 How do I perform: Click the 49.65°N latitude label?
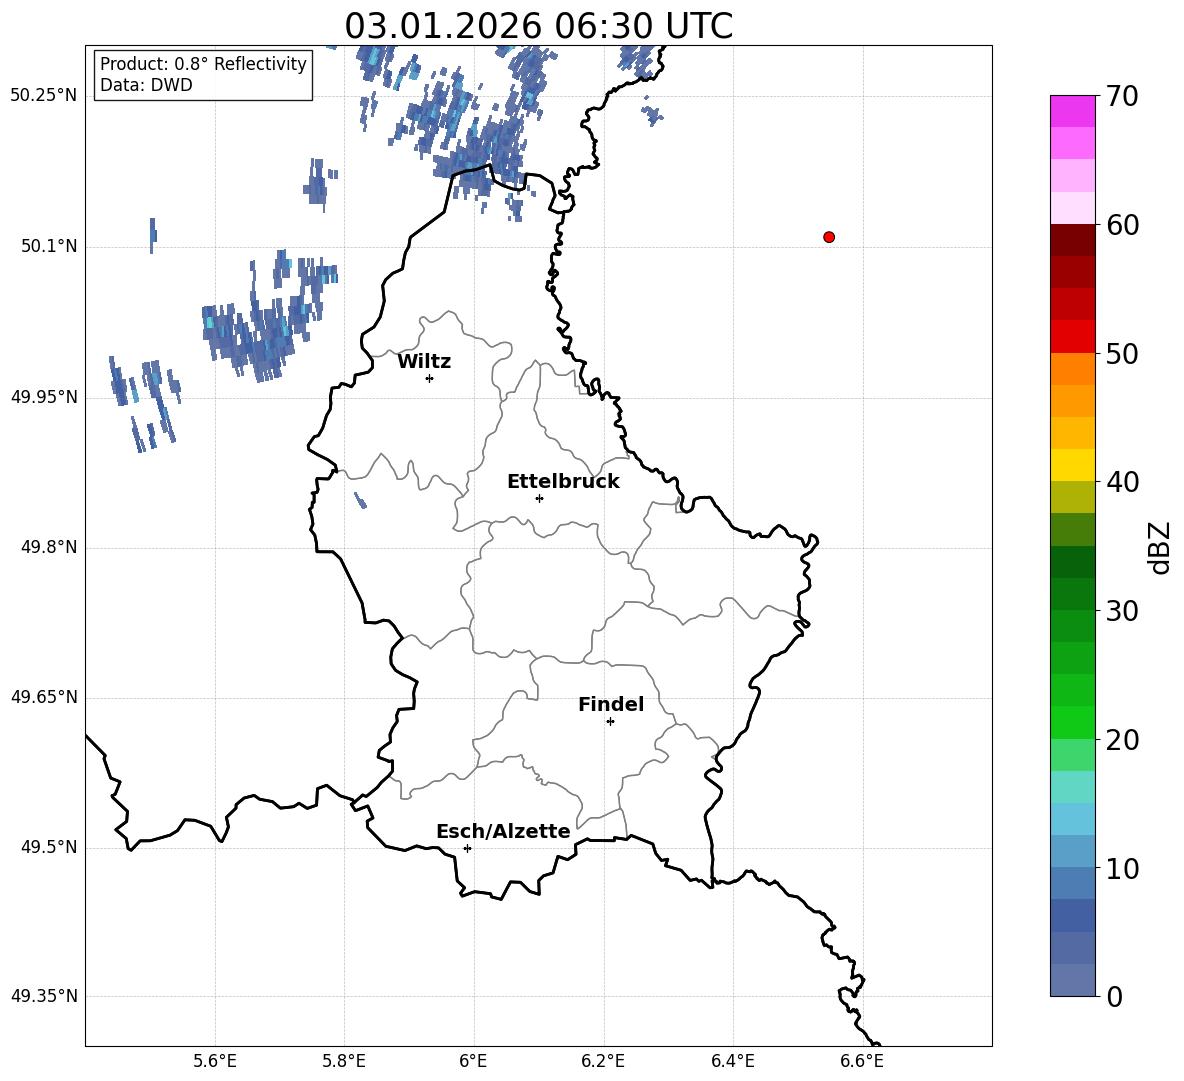pyautogui.click(x=43, y=697)
